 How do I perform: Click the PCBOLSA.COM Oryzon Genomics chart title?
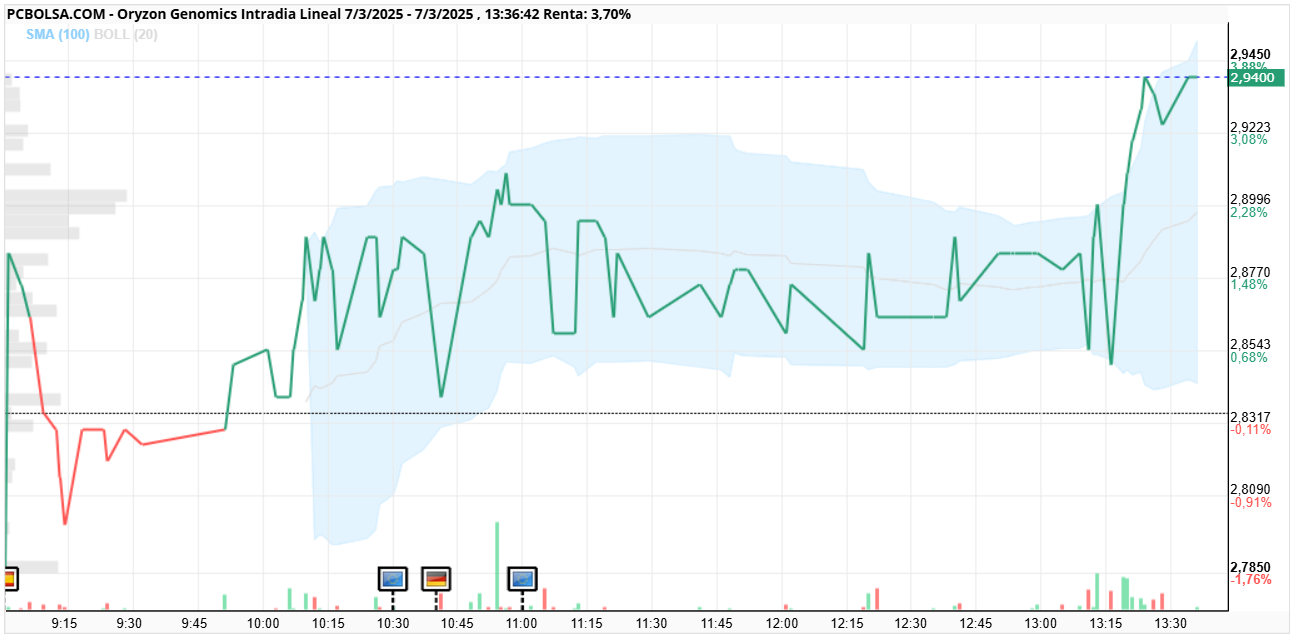[319, 14]
